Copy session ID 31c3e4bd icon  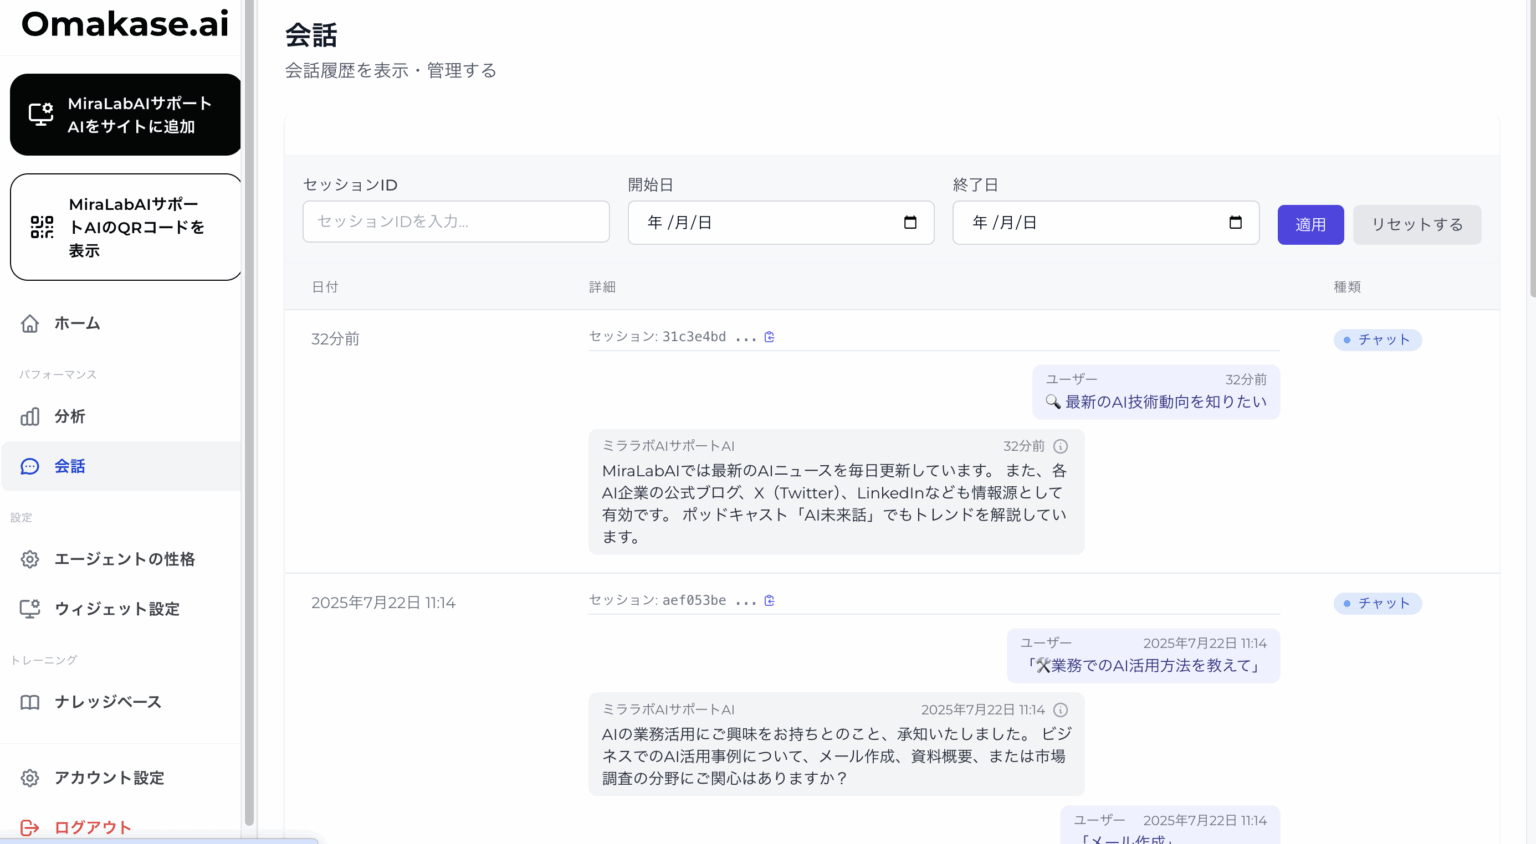[x=769, y=337]
